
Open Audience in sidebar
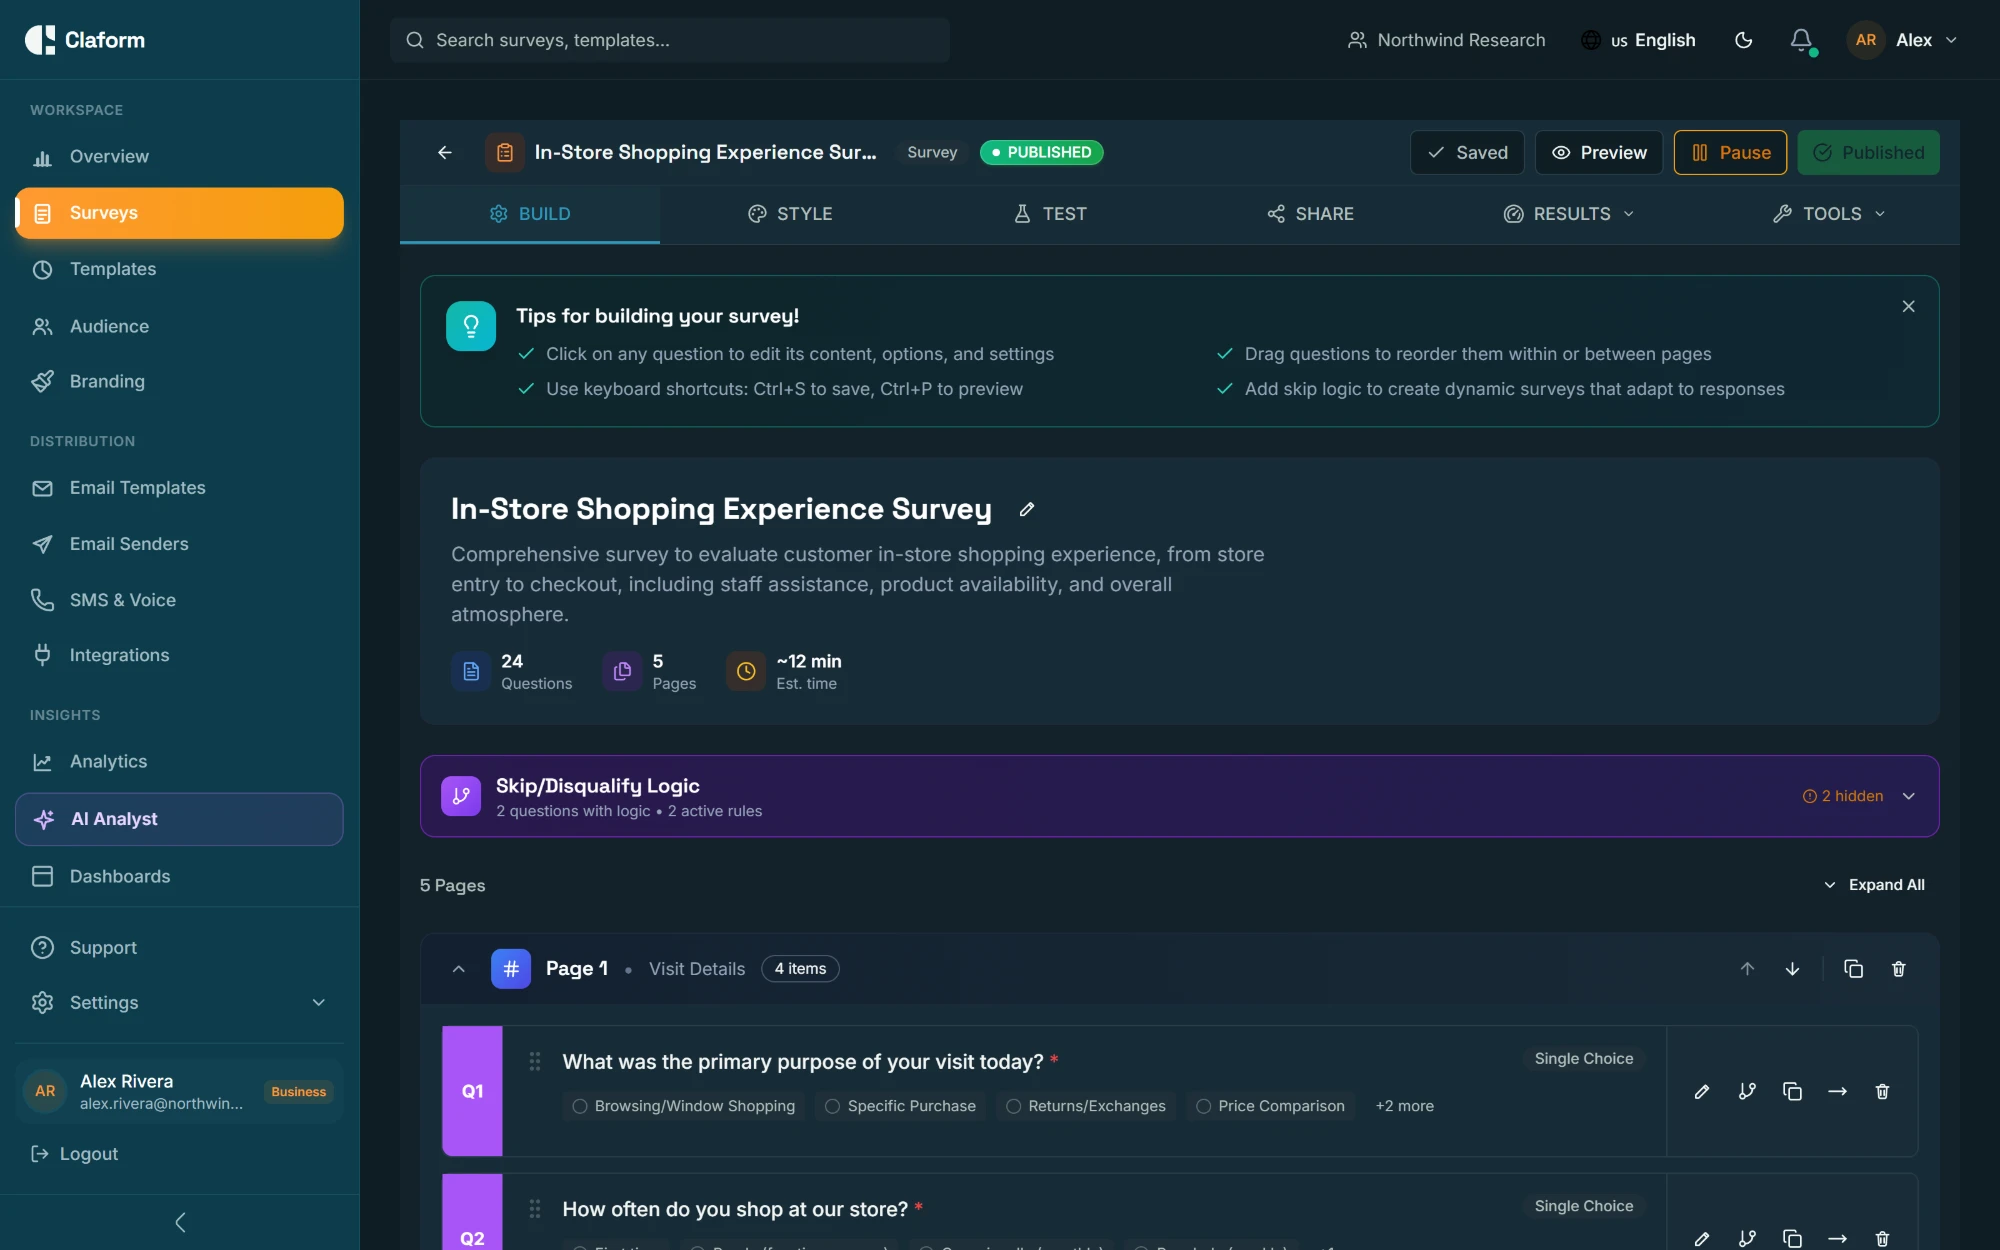coord(179,326)
